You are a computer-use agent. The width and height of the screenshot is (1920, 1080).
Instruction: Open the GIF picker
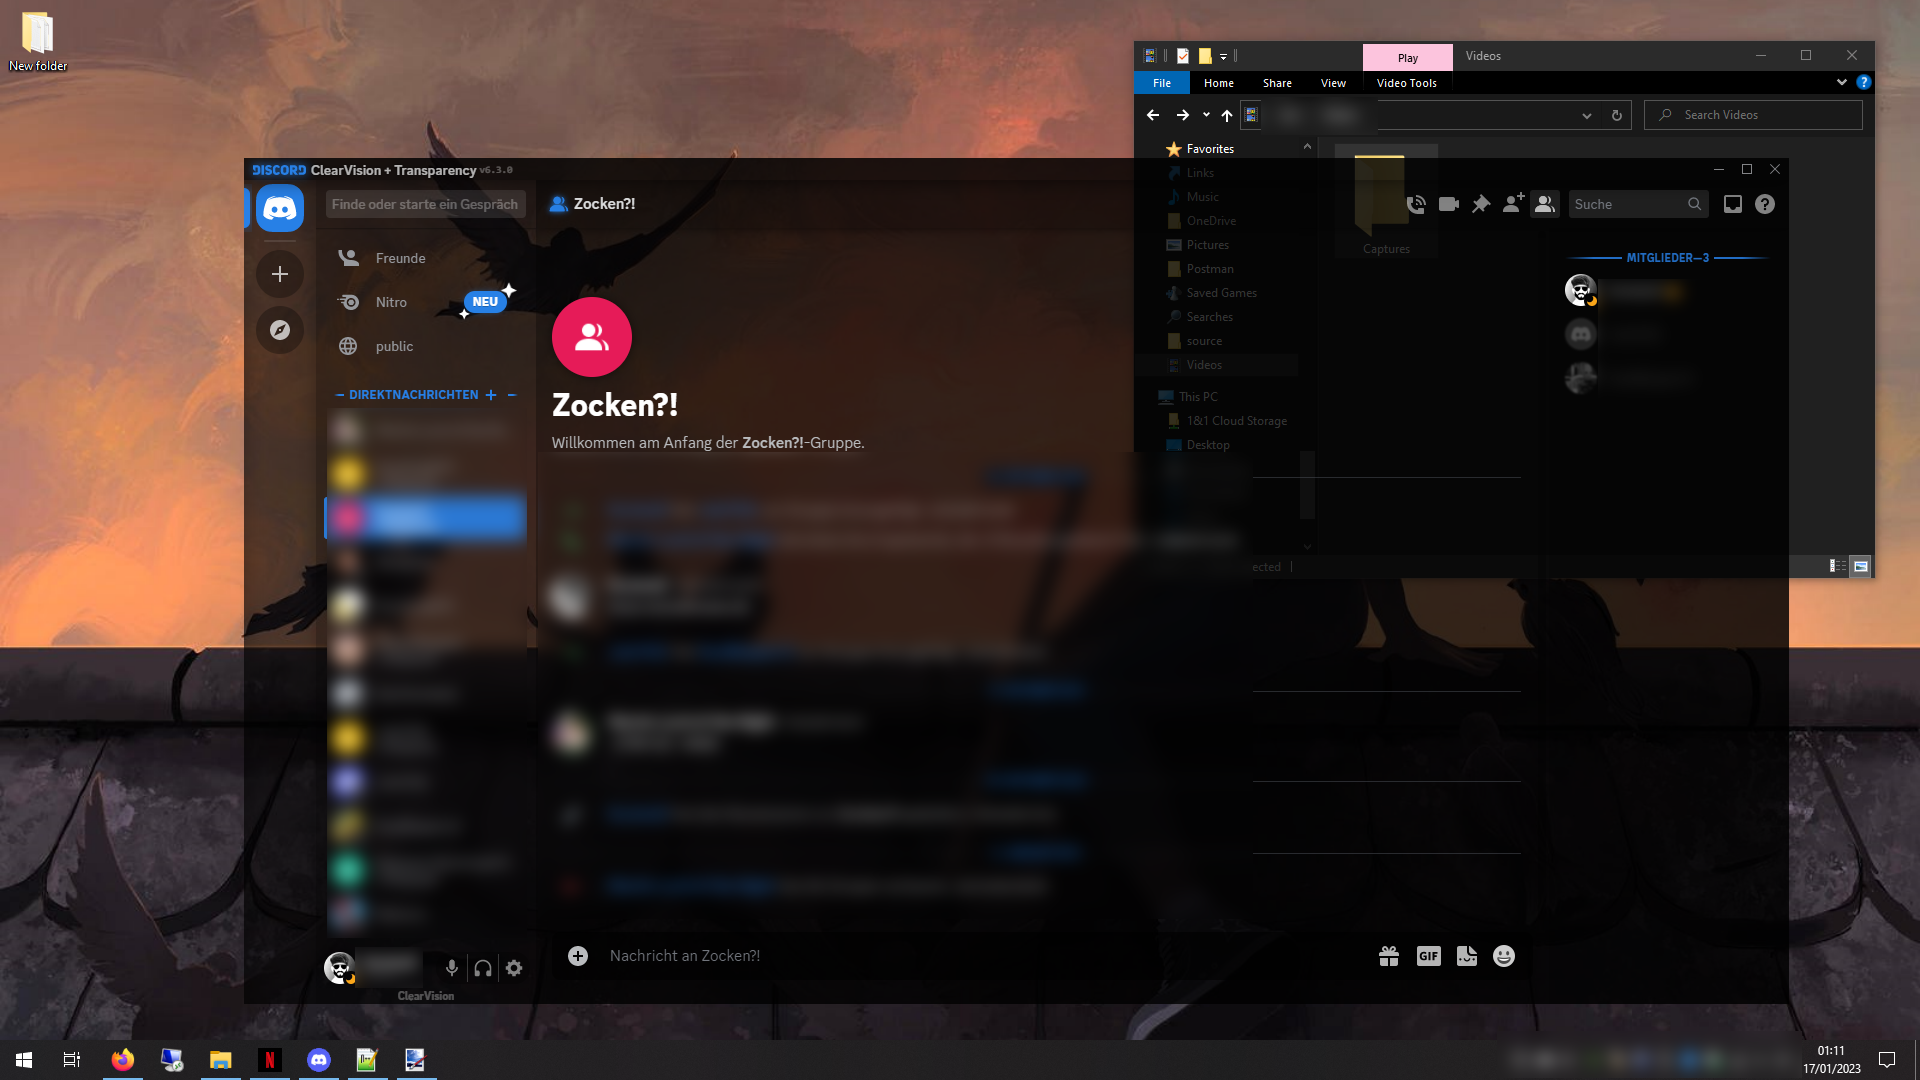click(x=1428, y=956)
